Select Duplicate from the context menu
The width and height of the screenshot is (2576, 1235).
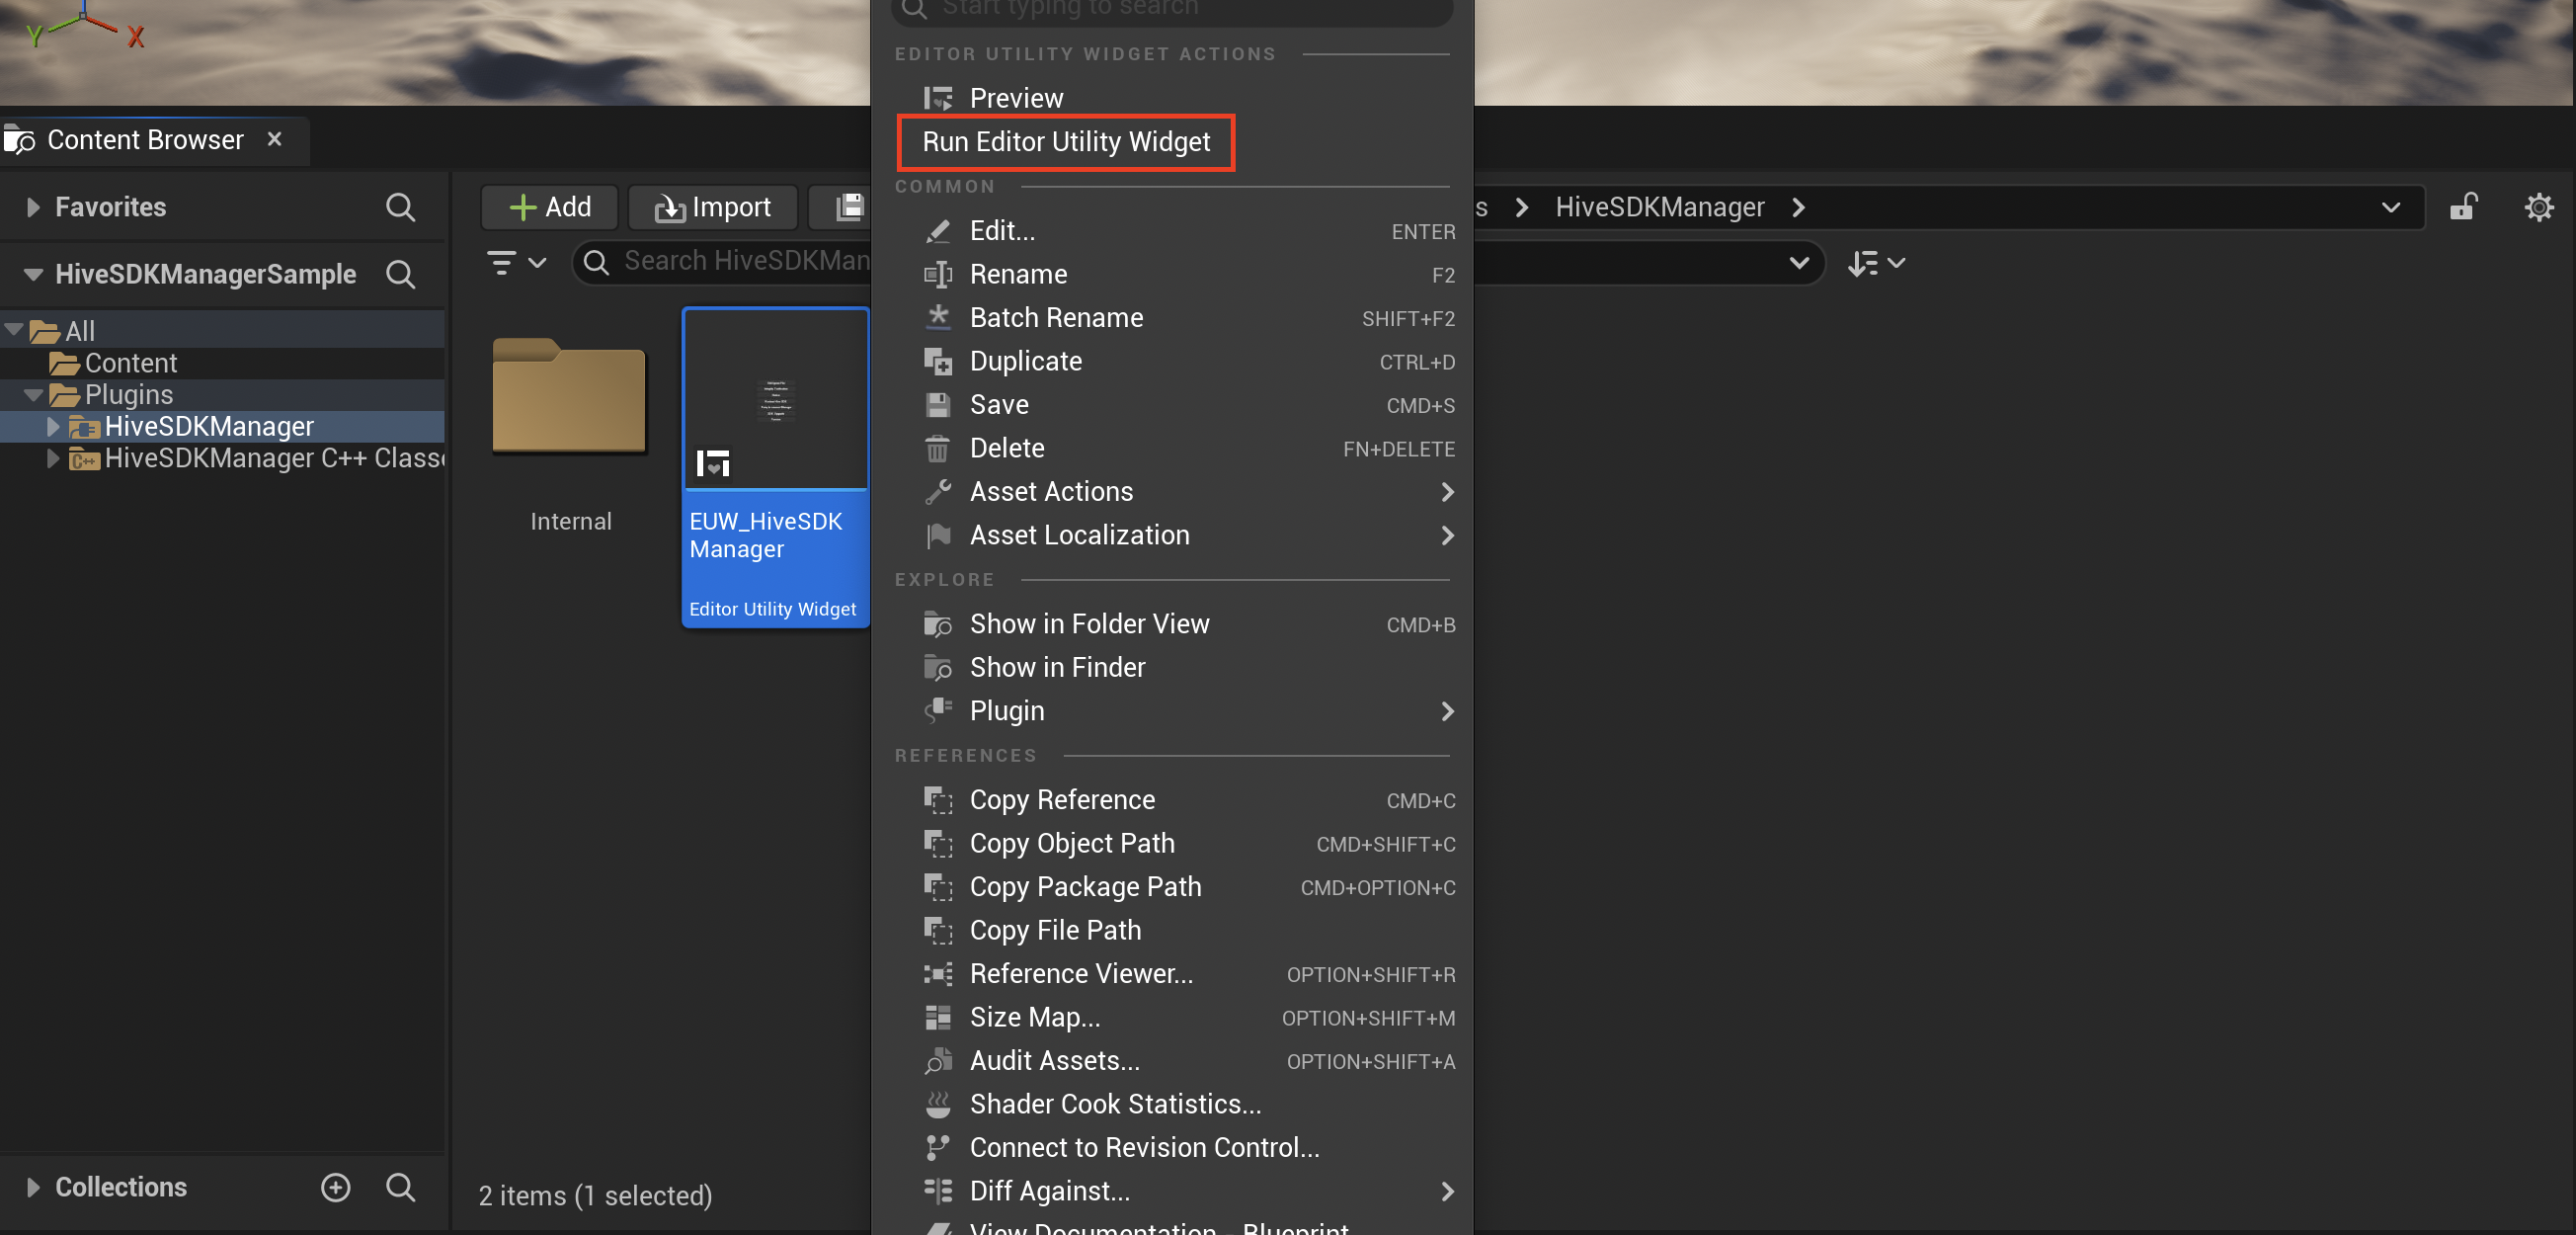(x=1025, y=361)
